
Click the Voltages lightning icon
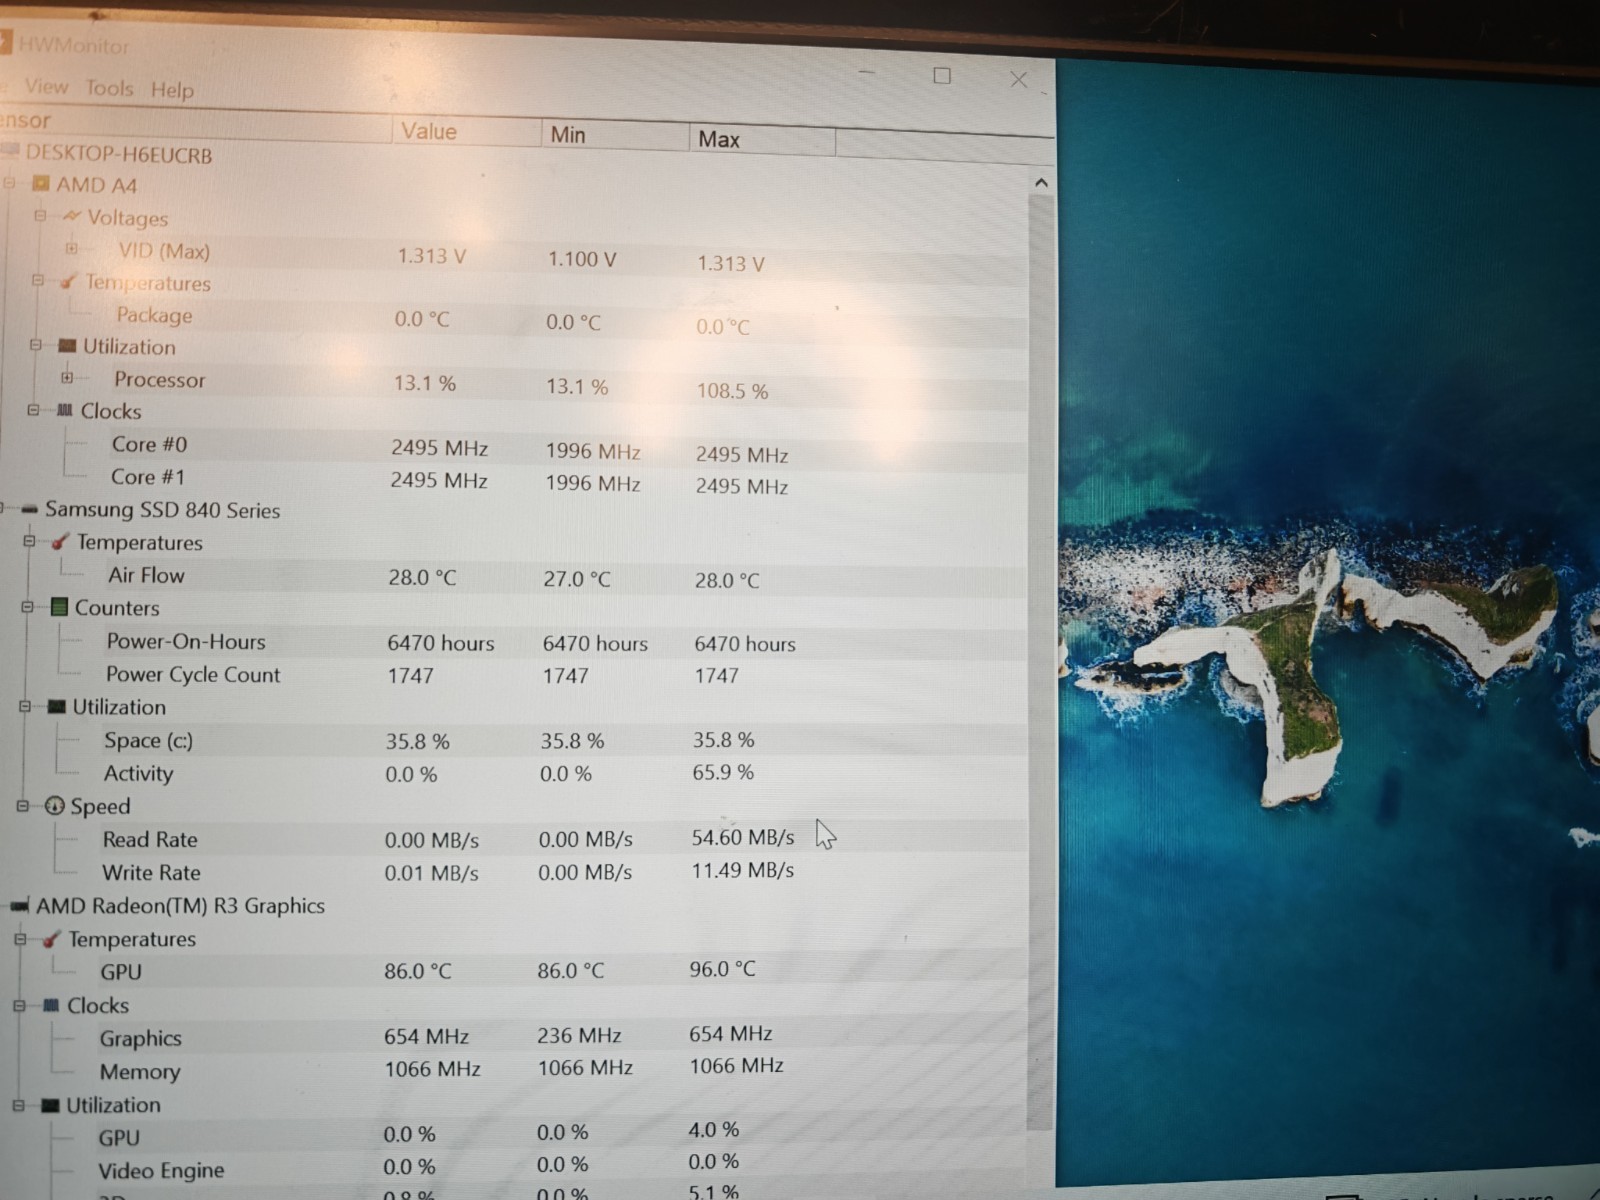click(72, 216)
